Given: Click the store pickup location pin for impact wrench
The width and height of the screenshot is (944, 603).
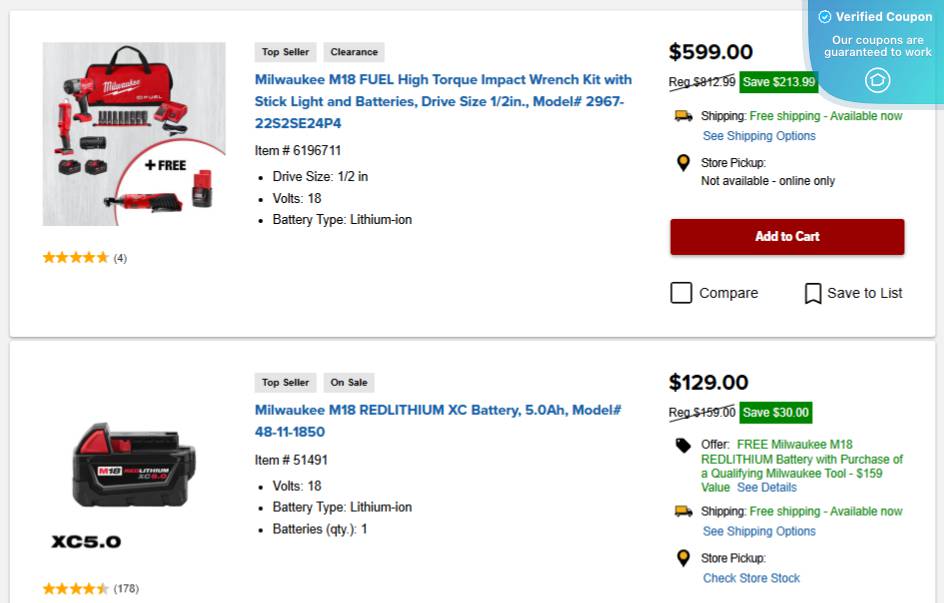Looking at the screenshot, I should point(684,163).
